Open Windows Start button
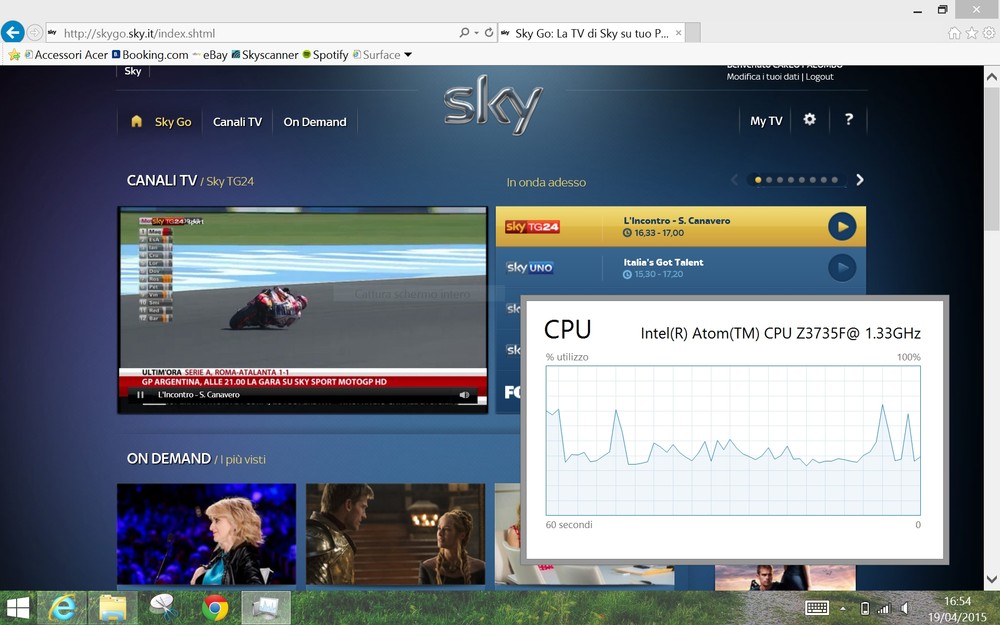The width and height of the screenshot is (1000, 625). tap(18, 608)
